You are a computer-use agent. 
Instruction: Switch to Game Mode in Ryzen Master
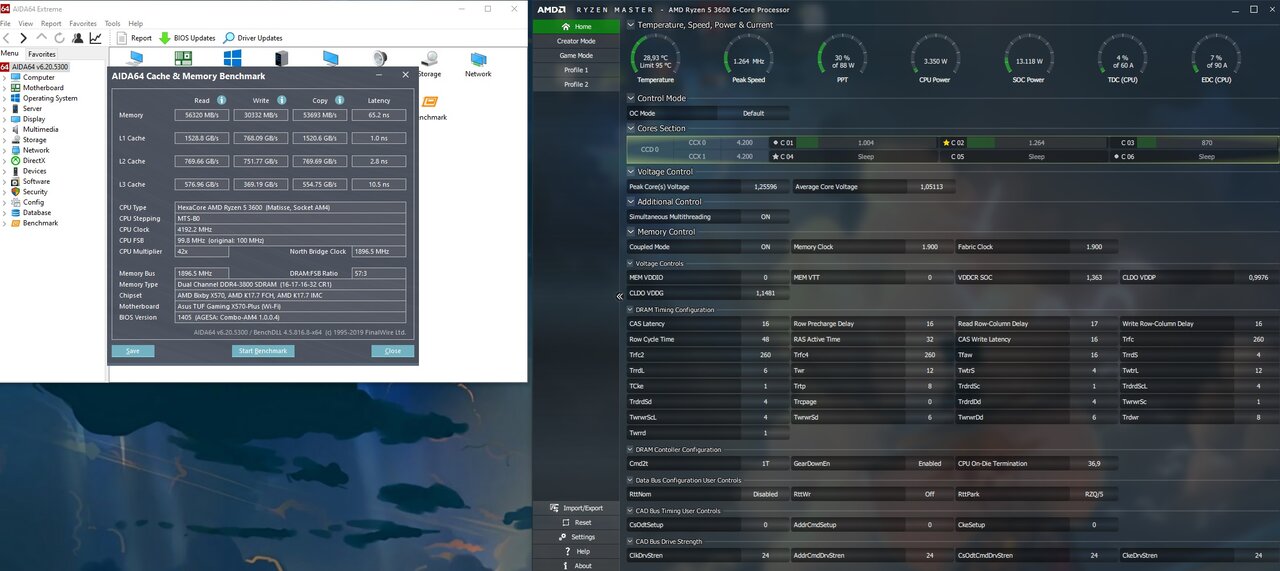[x=576, y=56]
